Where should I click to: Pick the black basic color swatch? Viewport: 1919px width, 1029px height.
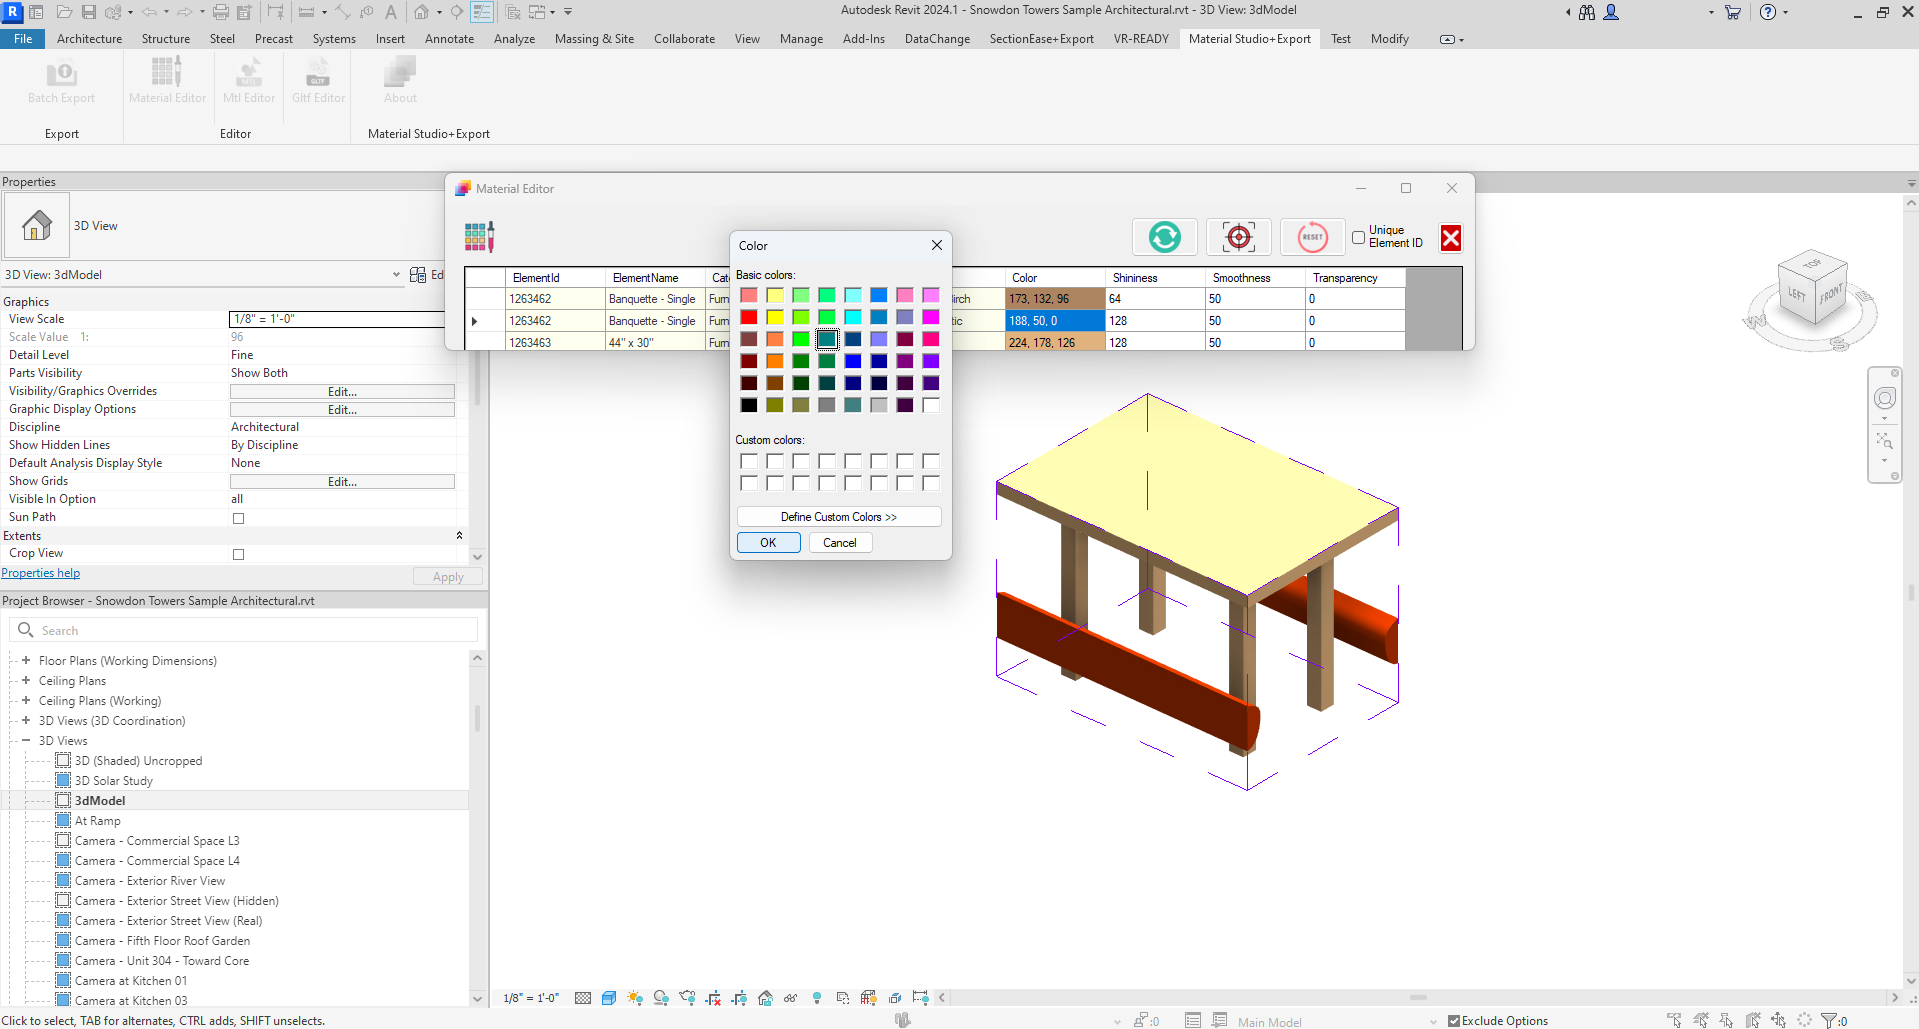coord(749,405)
